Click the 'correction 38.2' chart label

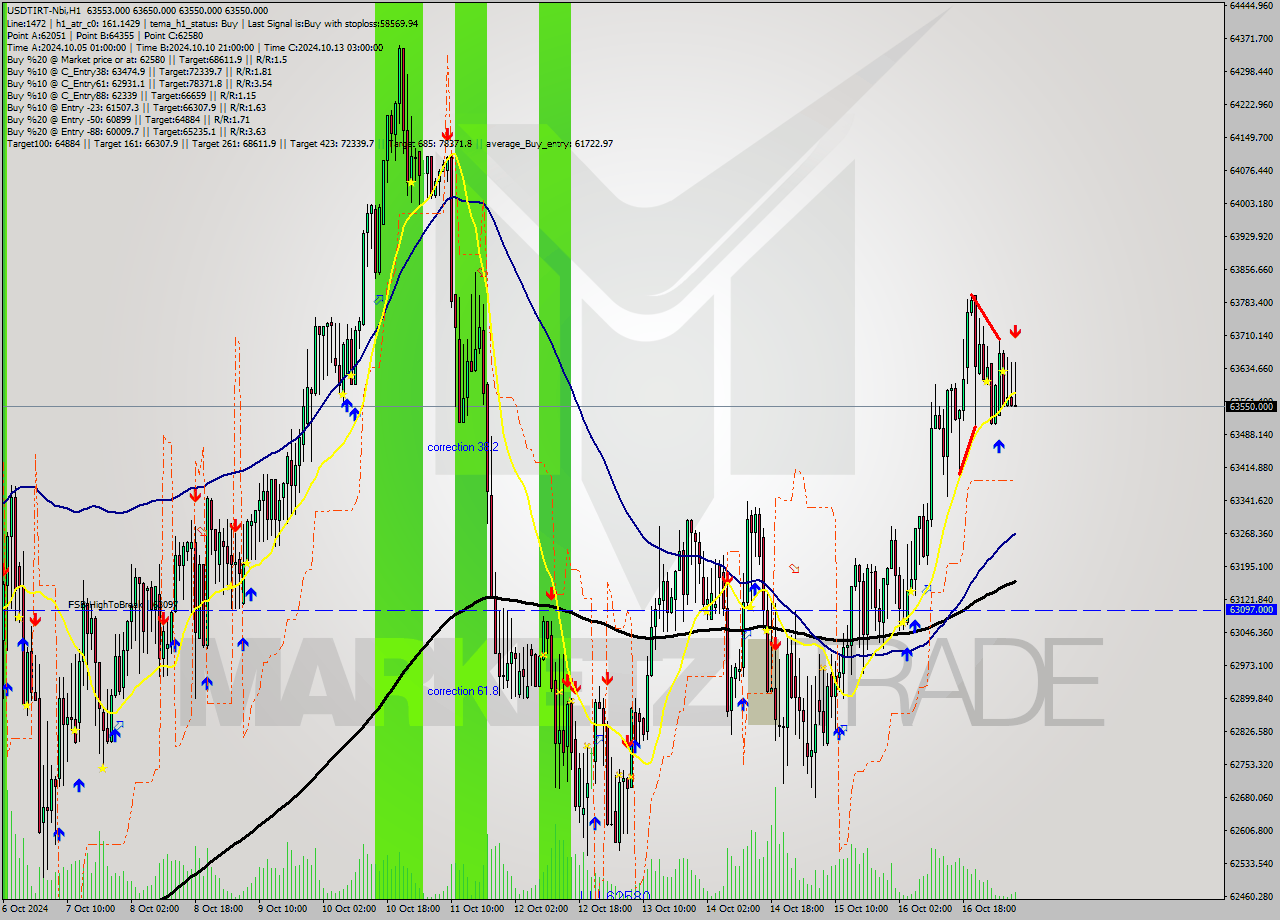click(463, 447)
